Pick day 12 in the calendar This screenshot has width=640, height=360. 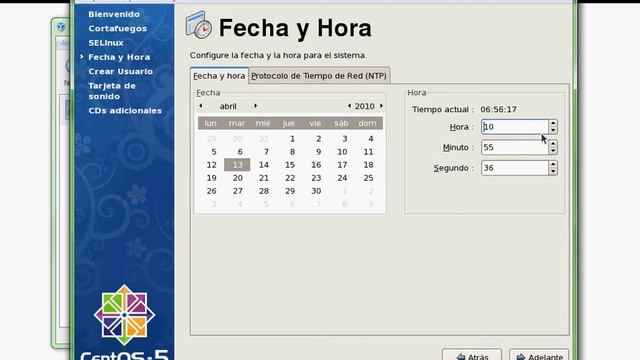pyautogui.click(x=211, y=165)
